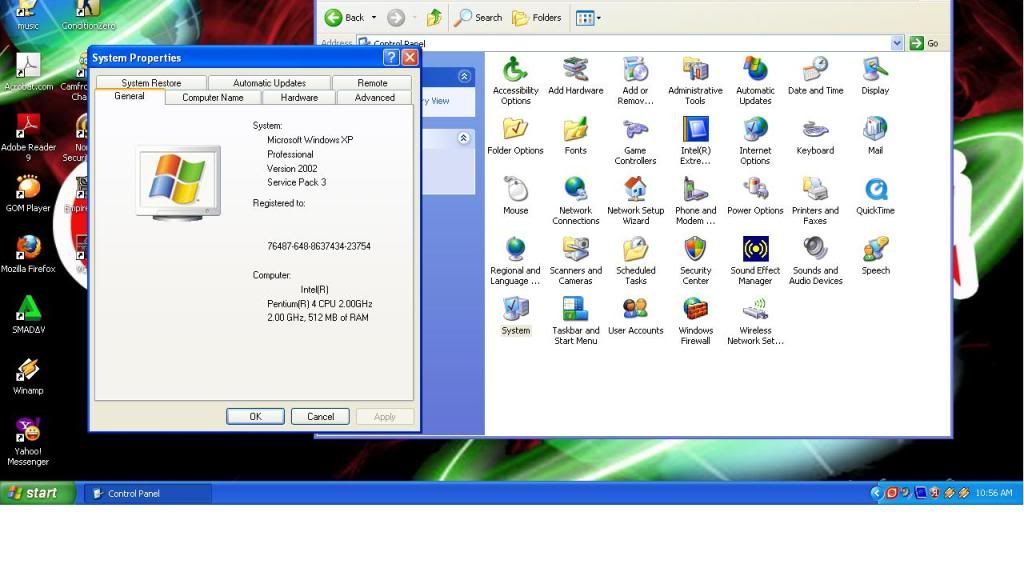Viewport: 1024px width, 576px height.
Task: Switch to the Automatic Updates tab
Action: (x=269, y=83)
